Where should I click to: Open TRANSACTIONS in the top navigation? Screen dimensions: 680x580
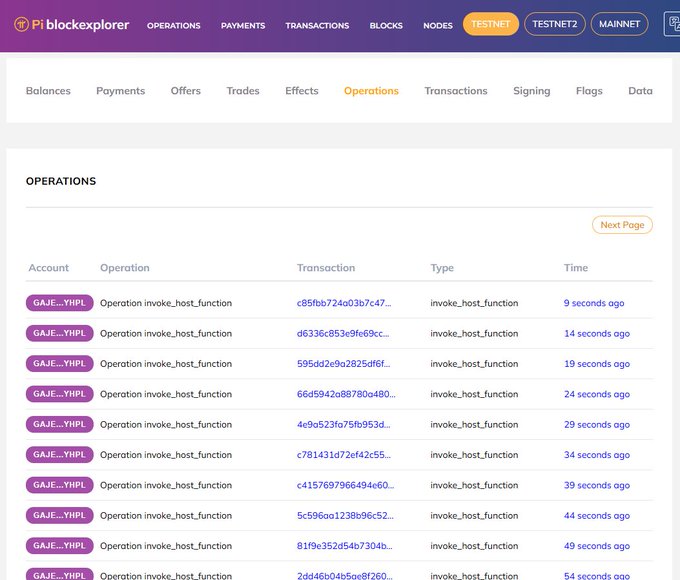click(x=317, y=26)
